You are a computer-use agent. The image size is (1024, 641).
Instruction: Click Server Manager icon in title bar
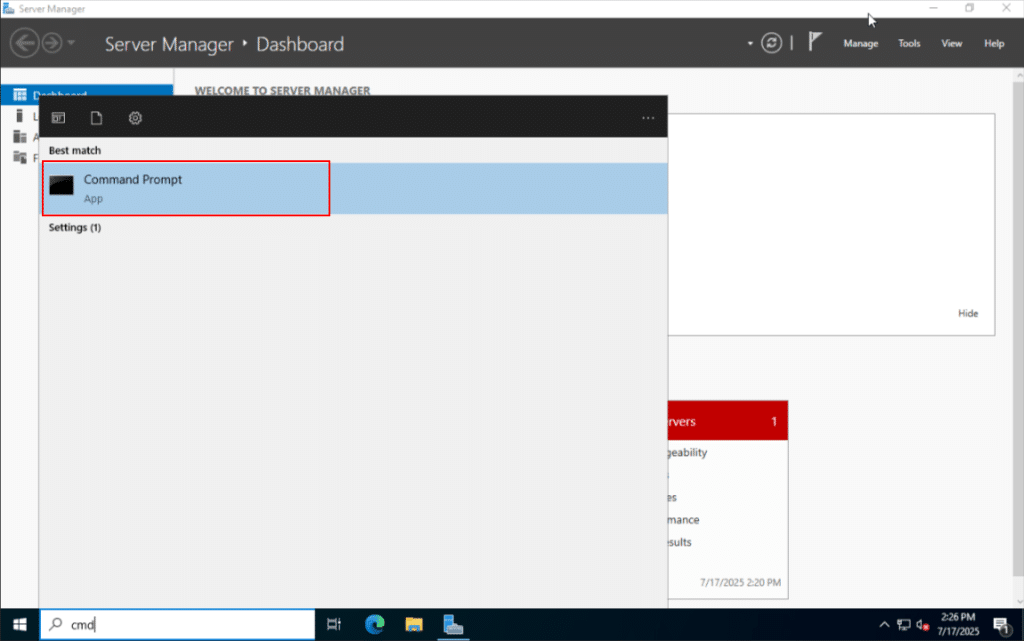8,8
